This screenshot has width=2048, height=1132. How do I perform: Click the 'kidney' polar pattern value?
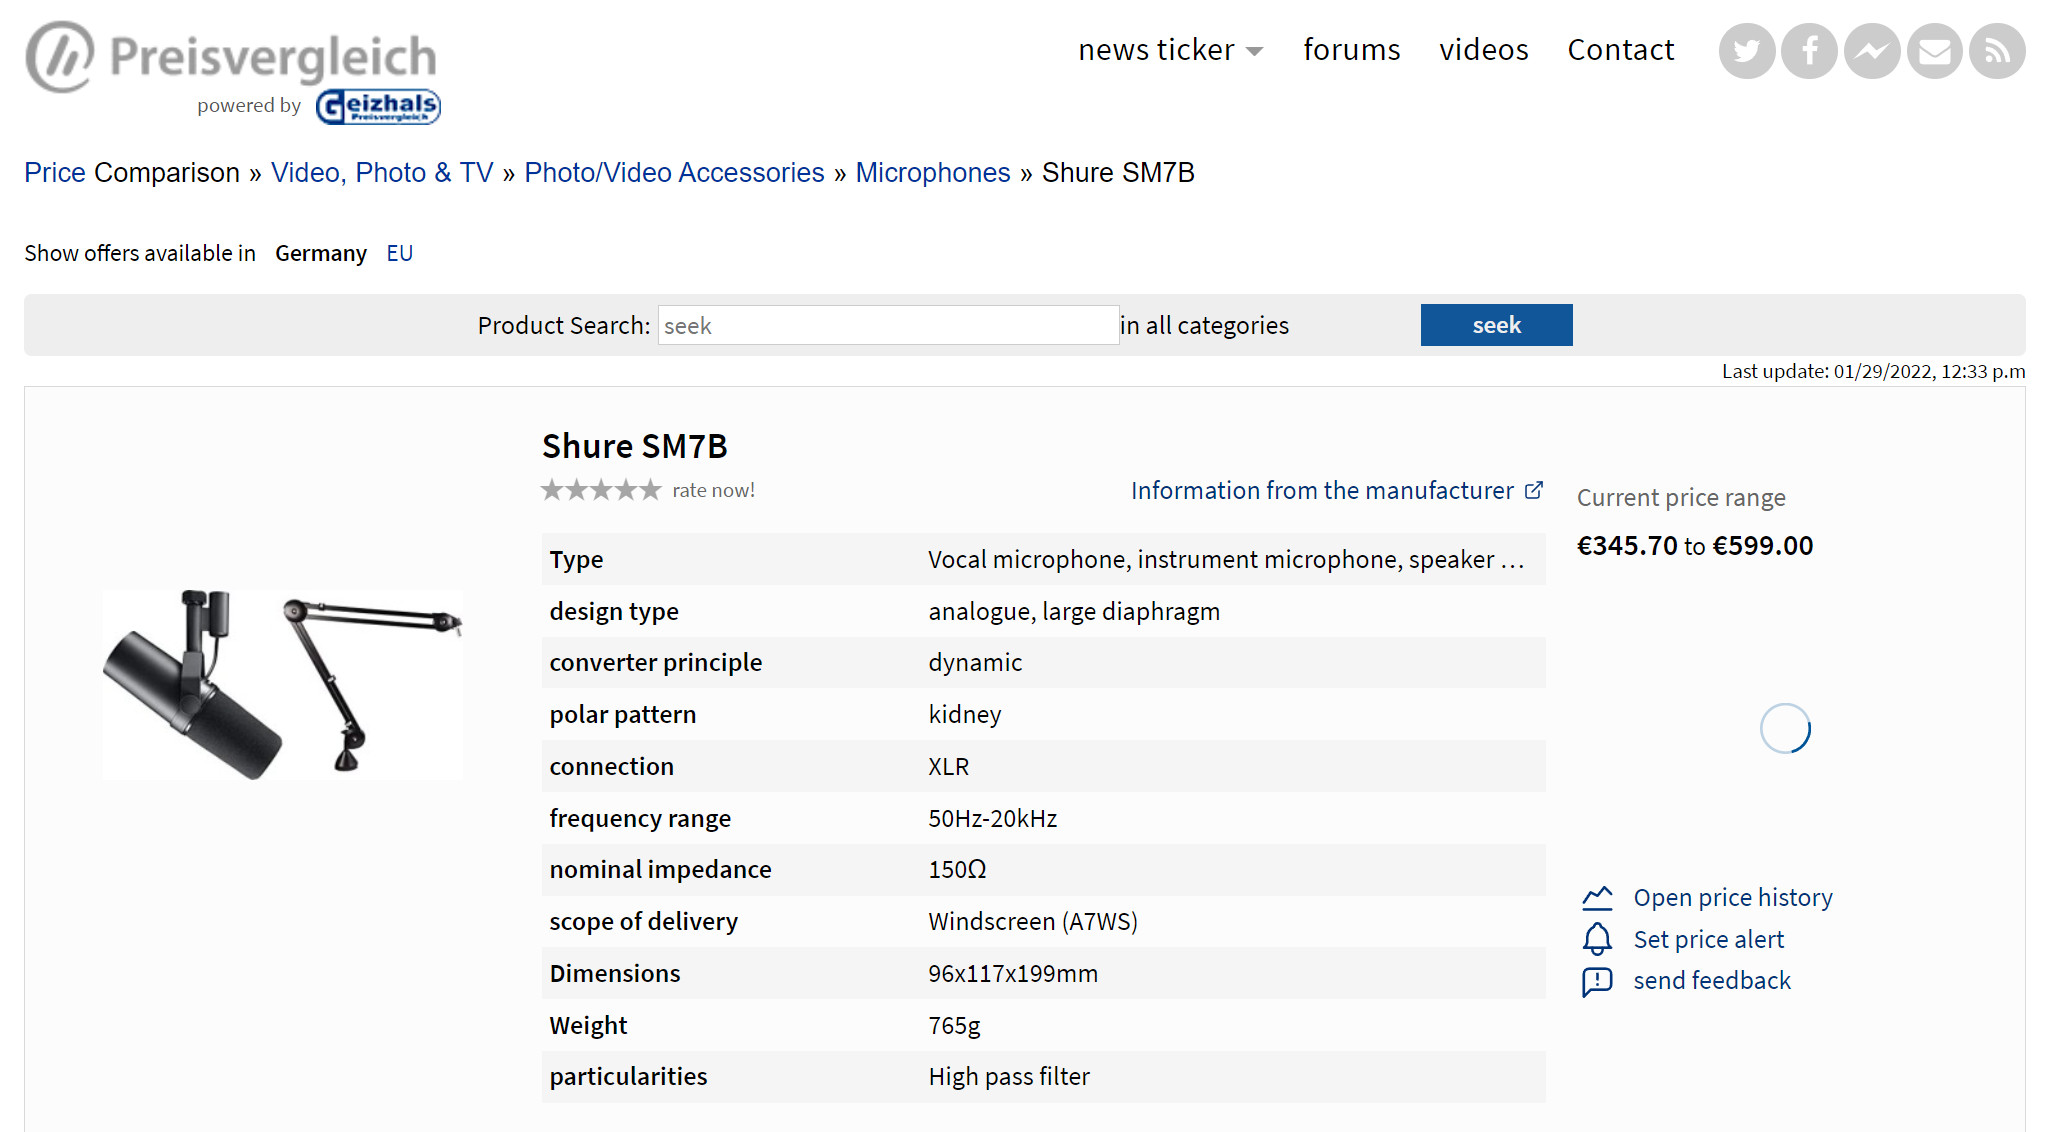pyautogui.click(x=964, y=715)
